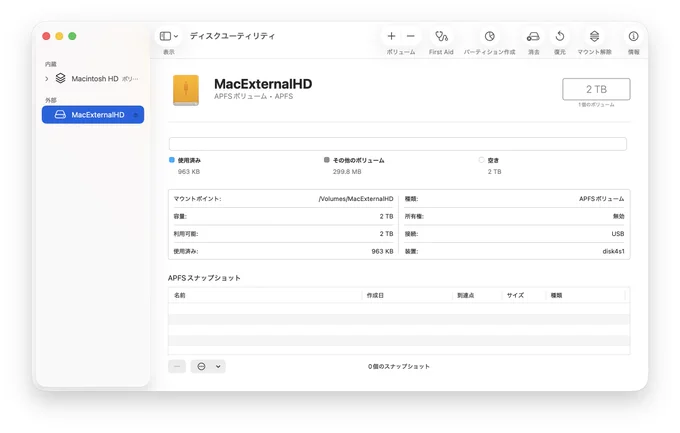Select Macintosh HD in the sidebar
The width and height of the screenshot is (680, 433).
[93, 79]
